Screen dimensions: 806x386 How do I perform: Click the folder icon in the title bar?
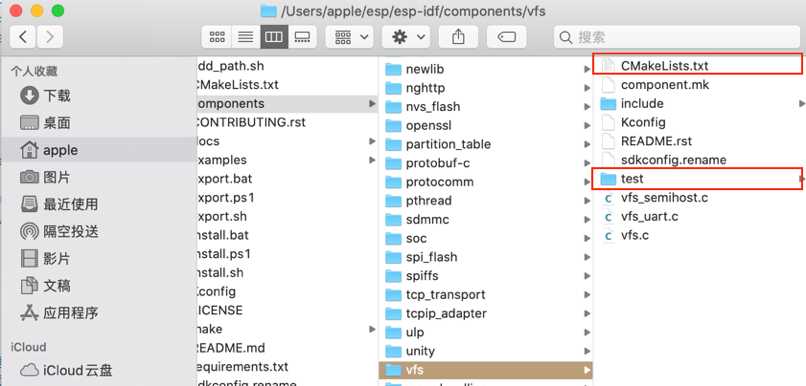pos(268,10)
